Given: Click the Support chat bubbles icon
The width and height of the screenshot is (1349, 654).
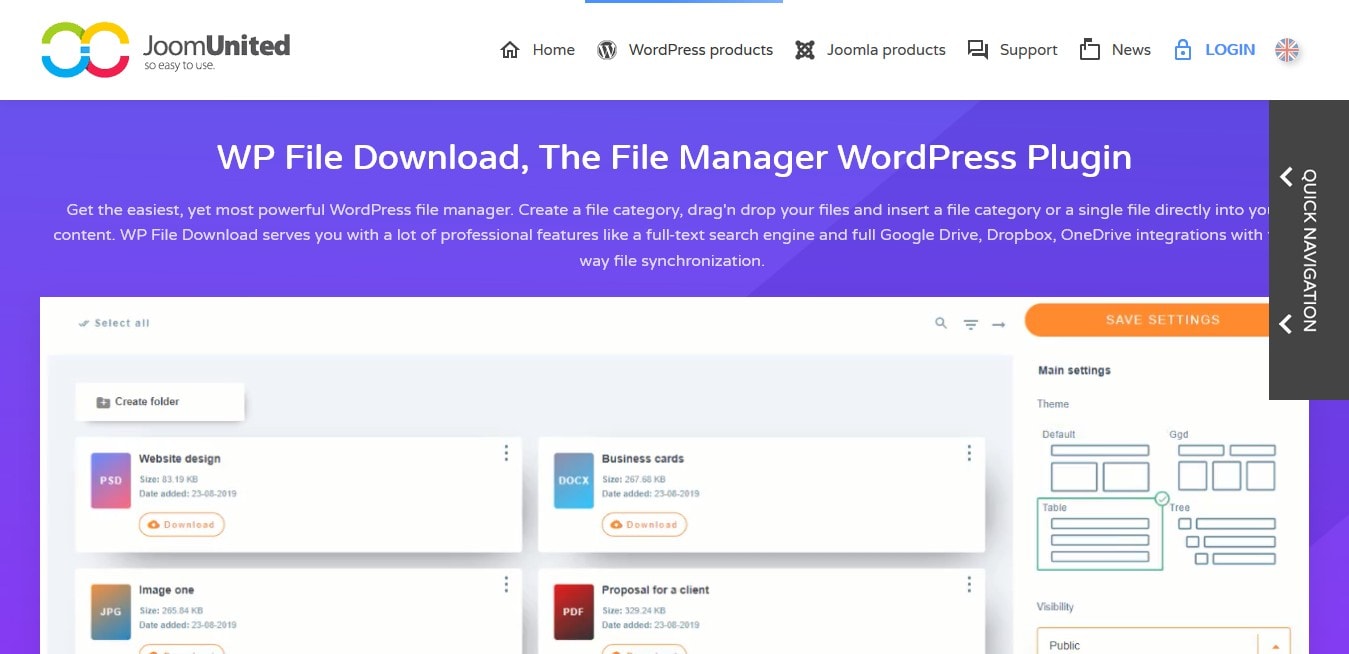Looking at the screenshot, I should coord(978,50).
